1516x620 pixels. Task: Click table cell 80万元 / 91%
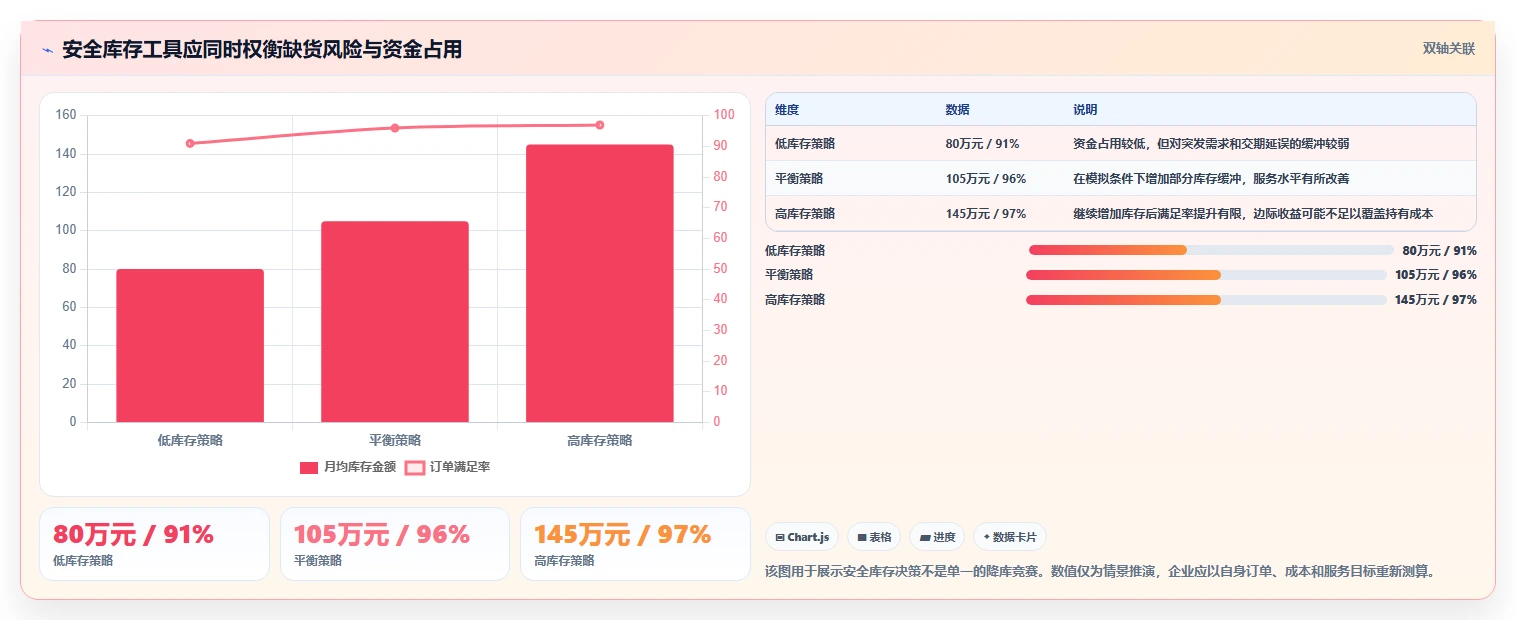982,144
